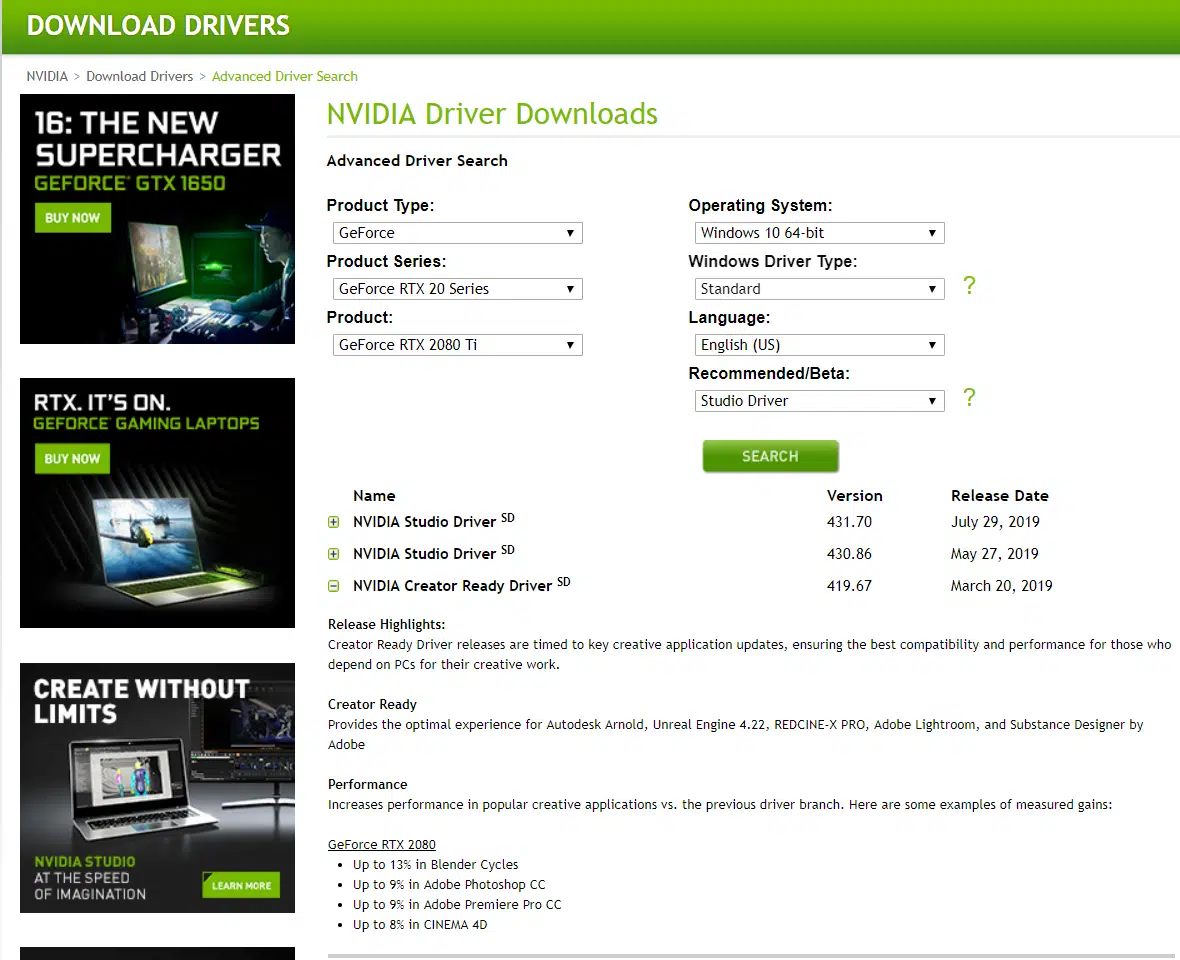Open the GeForce RTX 2080 link
This screenshot has height=960, width=1180.
click(x=381, y=844)
